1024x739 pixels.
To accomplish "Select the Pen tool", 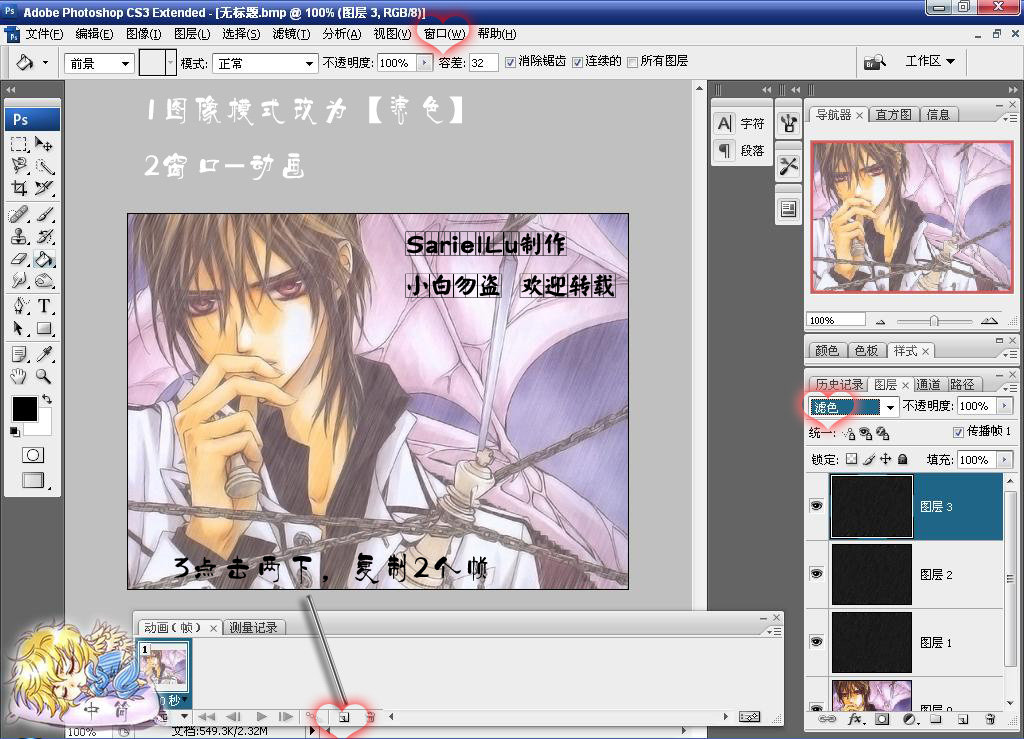I will 19,306.
